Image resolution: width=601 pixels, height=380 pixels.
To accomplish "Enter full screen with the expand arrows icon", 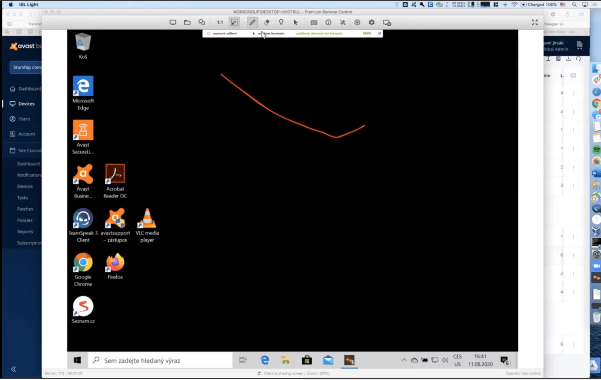I will tap(535, 23).
